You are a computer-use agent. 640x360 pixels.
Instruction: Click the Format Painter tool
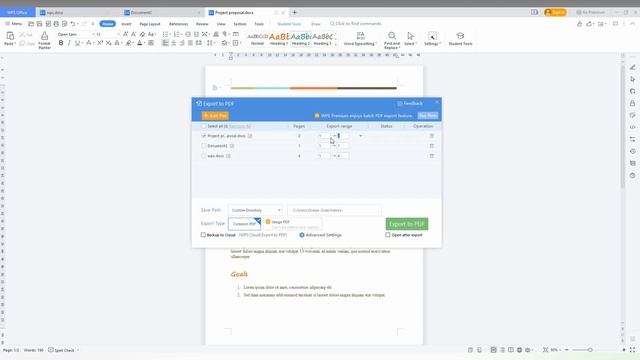(44, 40)
